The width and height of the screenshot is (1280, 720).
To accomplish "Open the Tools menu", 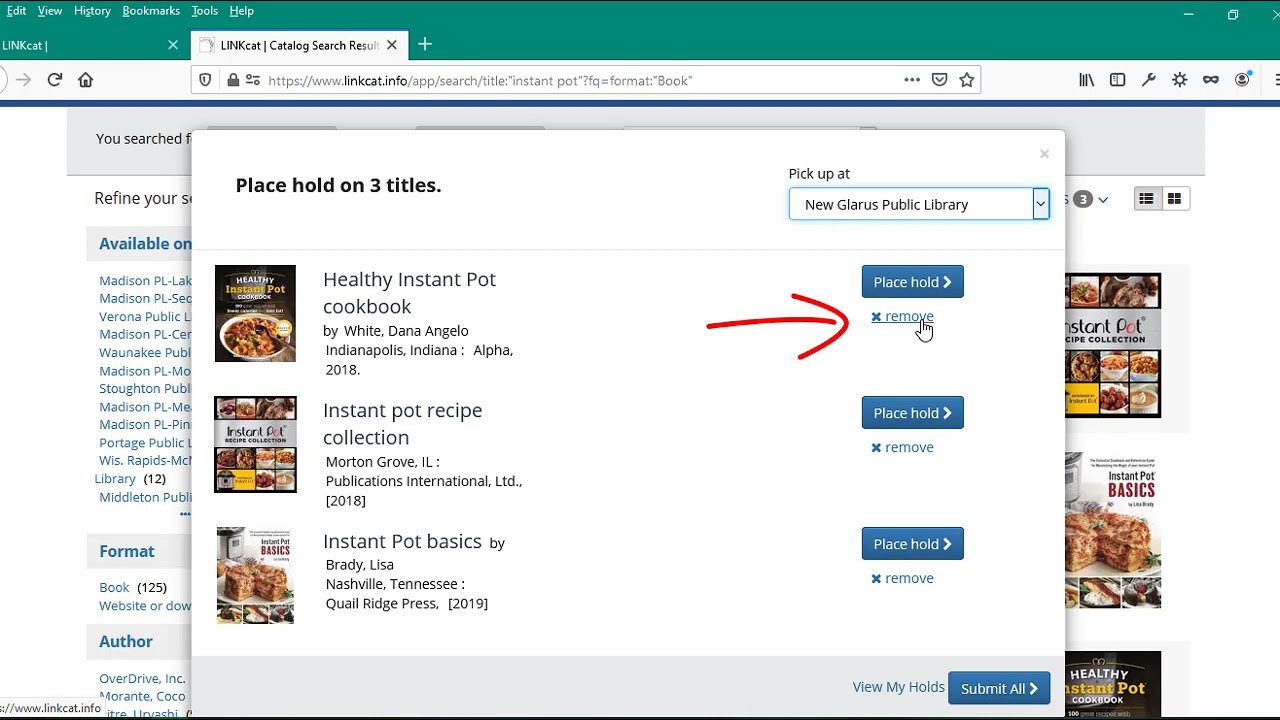I will (204, 11).
